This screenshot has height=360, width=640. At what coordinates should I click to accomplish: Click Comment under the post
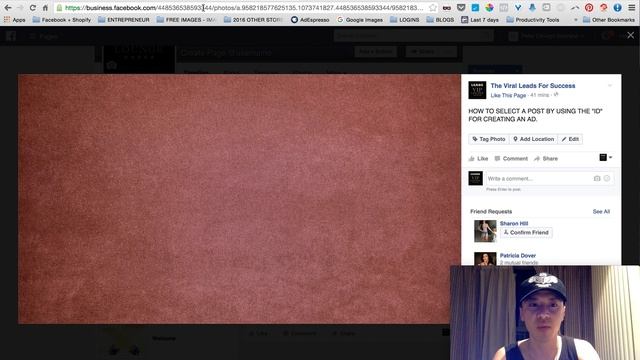pos(511,158)
